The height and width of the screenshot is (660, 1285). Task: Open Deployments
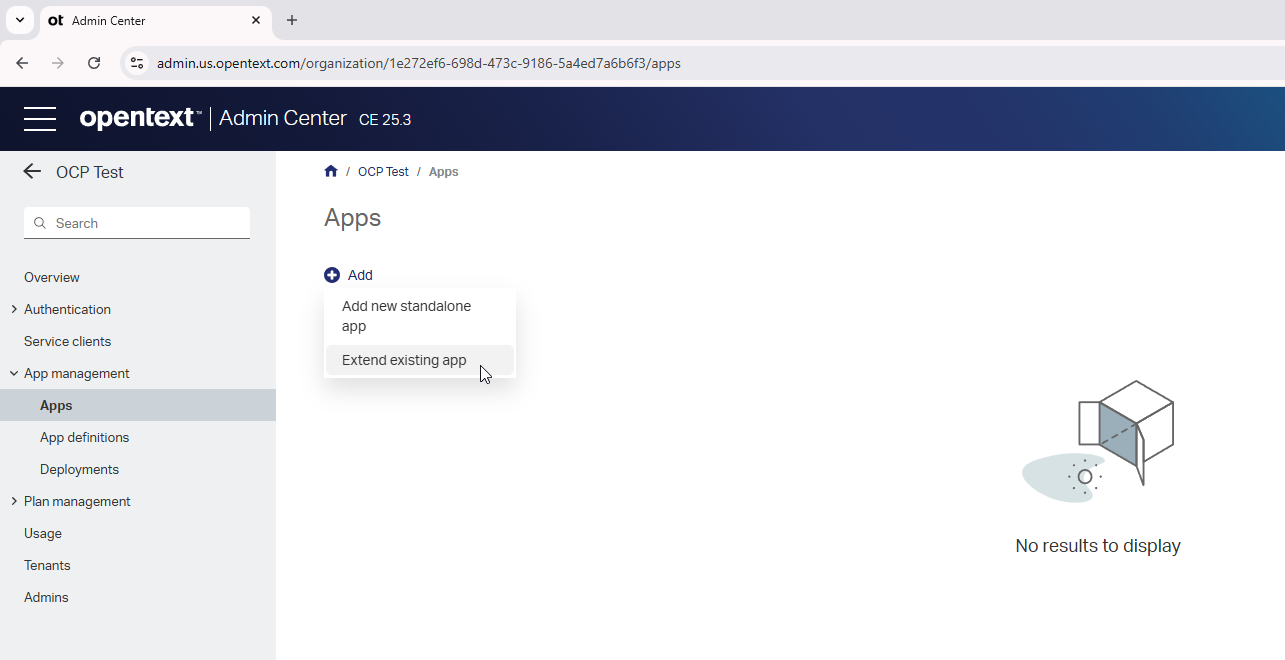(79, 469)
